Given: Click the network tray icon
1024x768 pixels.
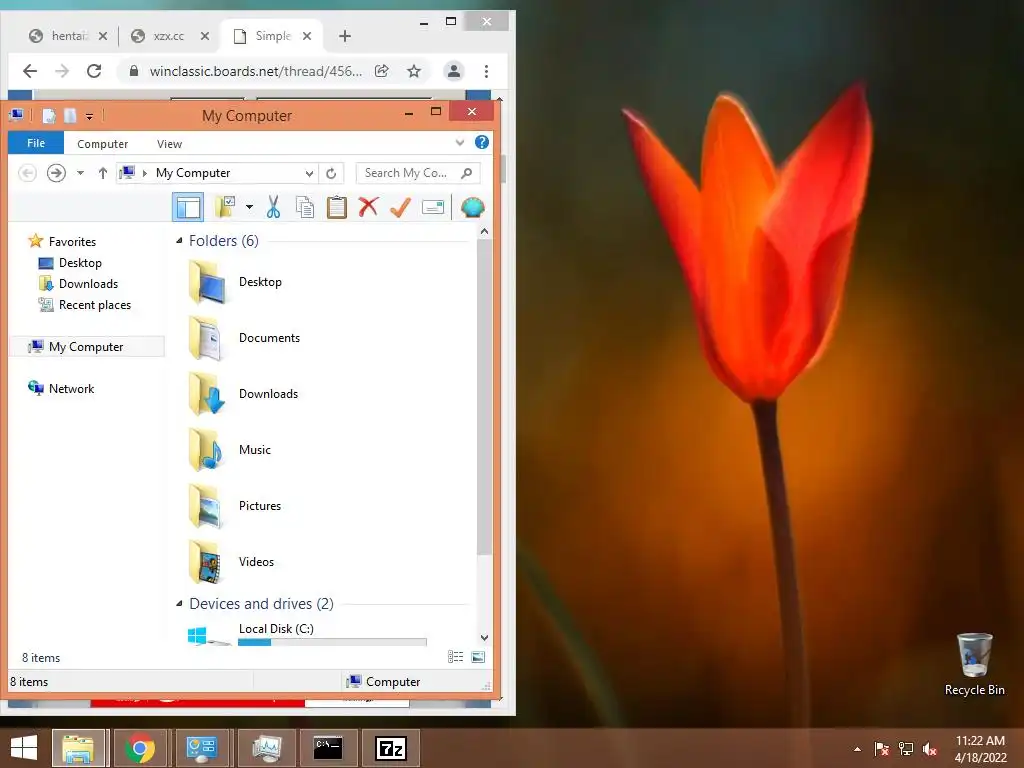Looking at the screenshot, I should tap(906, 749).
